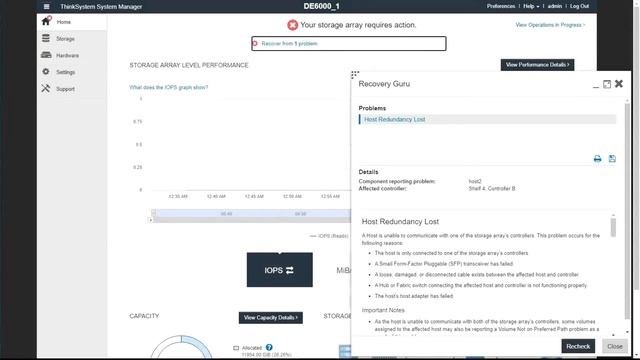This screenshot has height=360, width=640.
Task: Click the Settings gear icon
Action: (46, 72)
